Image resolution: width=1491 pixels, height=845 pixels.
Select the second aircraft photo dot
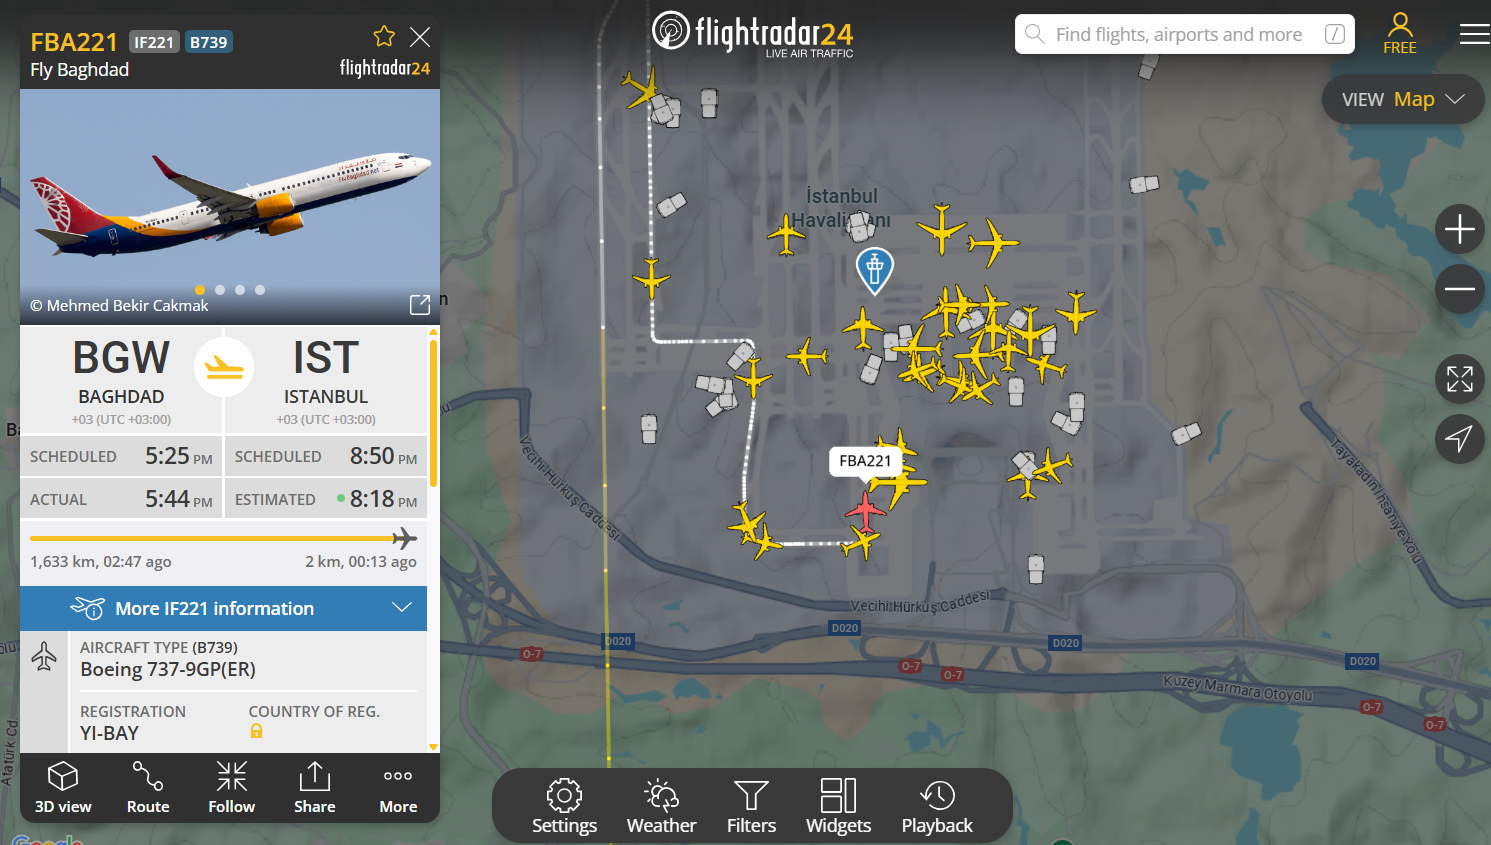(220, 290)
